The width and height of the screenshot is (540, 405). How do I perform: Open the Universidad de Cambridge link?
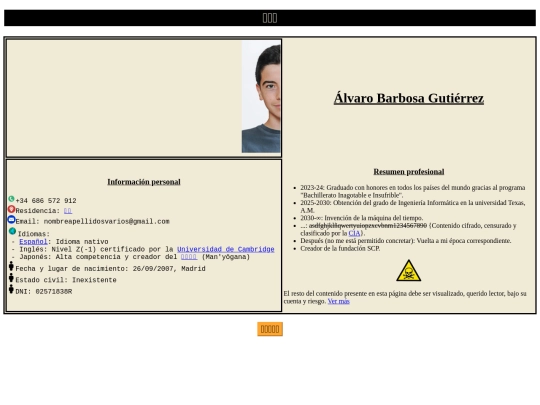[226, 249]
